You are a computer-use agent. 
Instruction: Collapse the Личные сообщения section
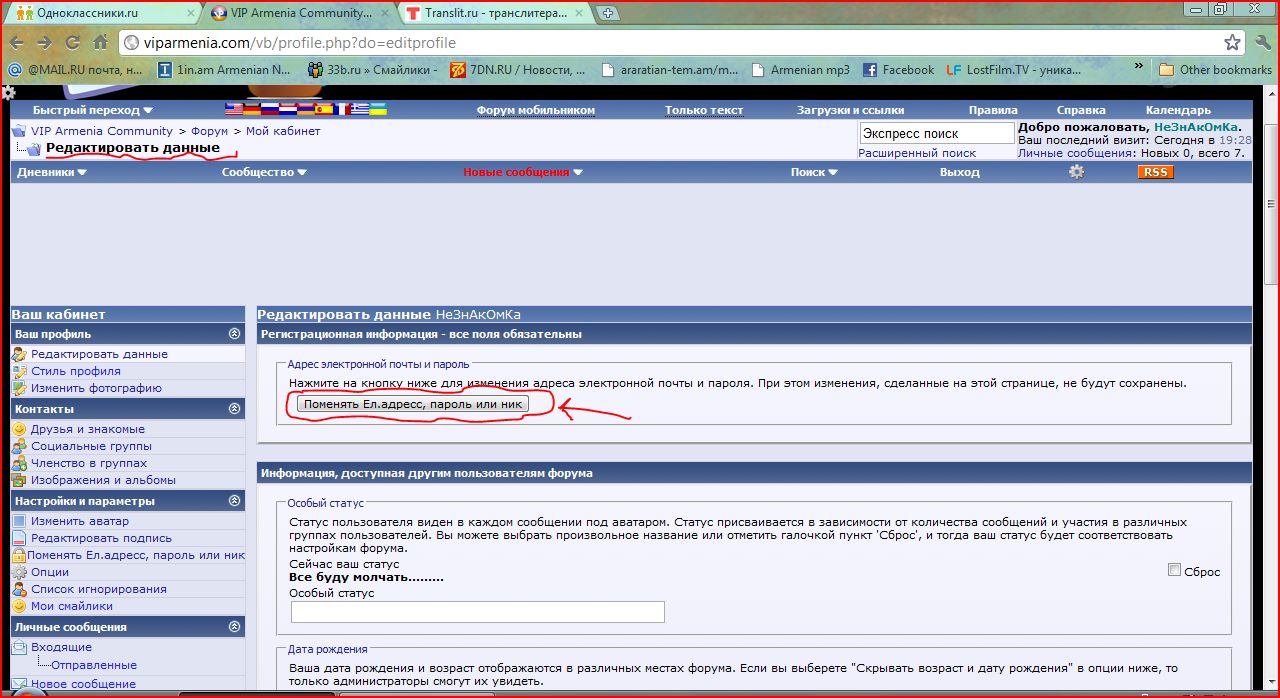[234, 627]
